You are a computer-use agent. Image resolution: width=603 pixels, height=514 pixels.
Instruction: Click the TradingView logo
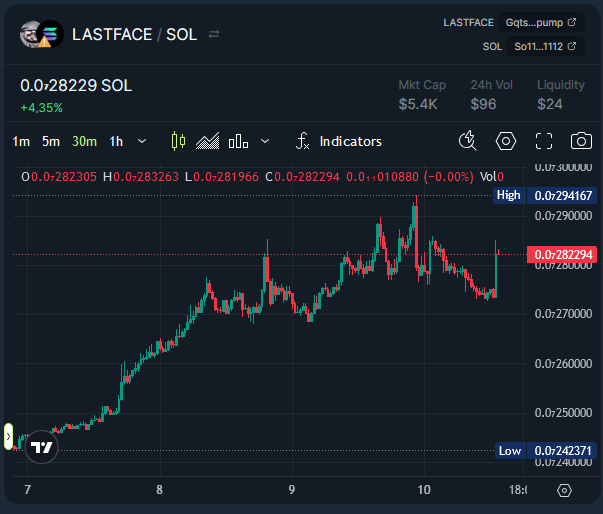coord(42,447)
